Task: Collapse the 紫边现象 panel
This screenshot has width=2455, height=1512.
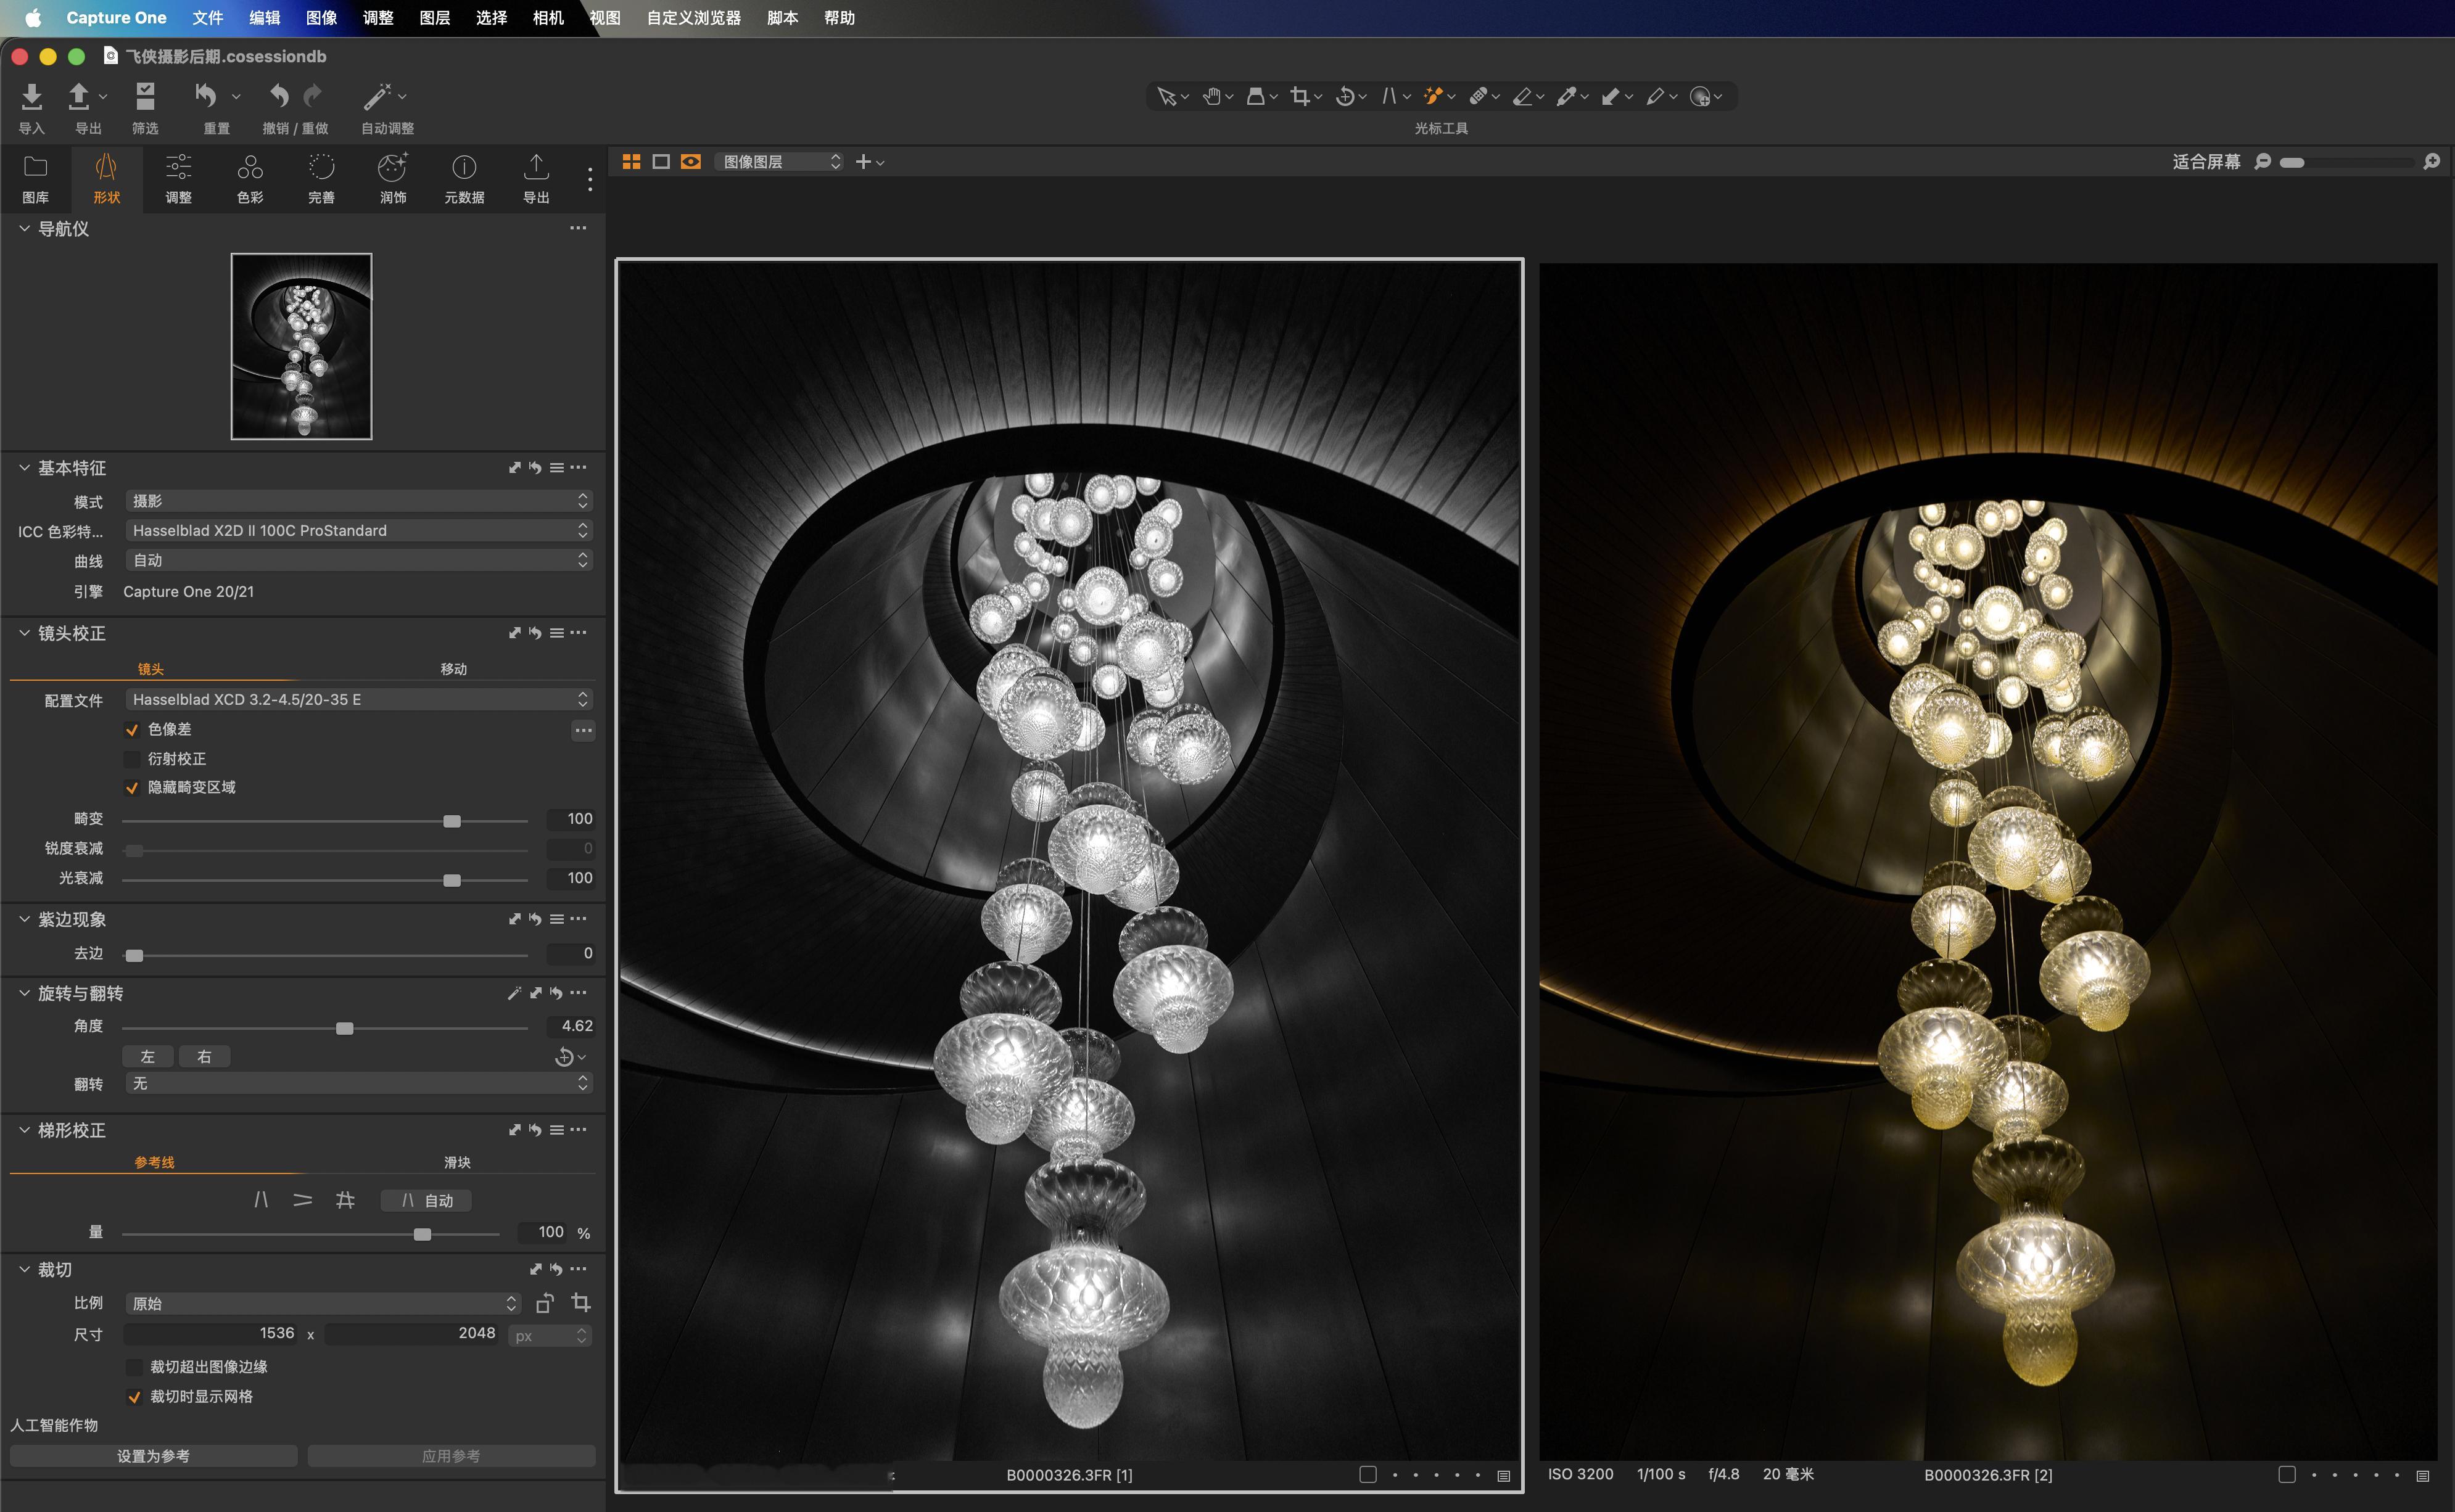Action: [x=24, y=919]
